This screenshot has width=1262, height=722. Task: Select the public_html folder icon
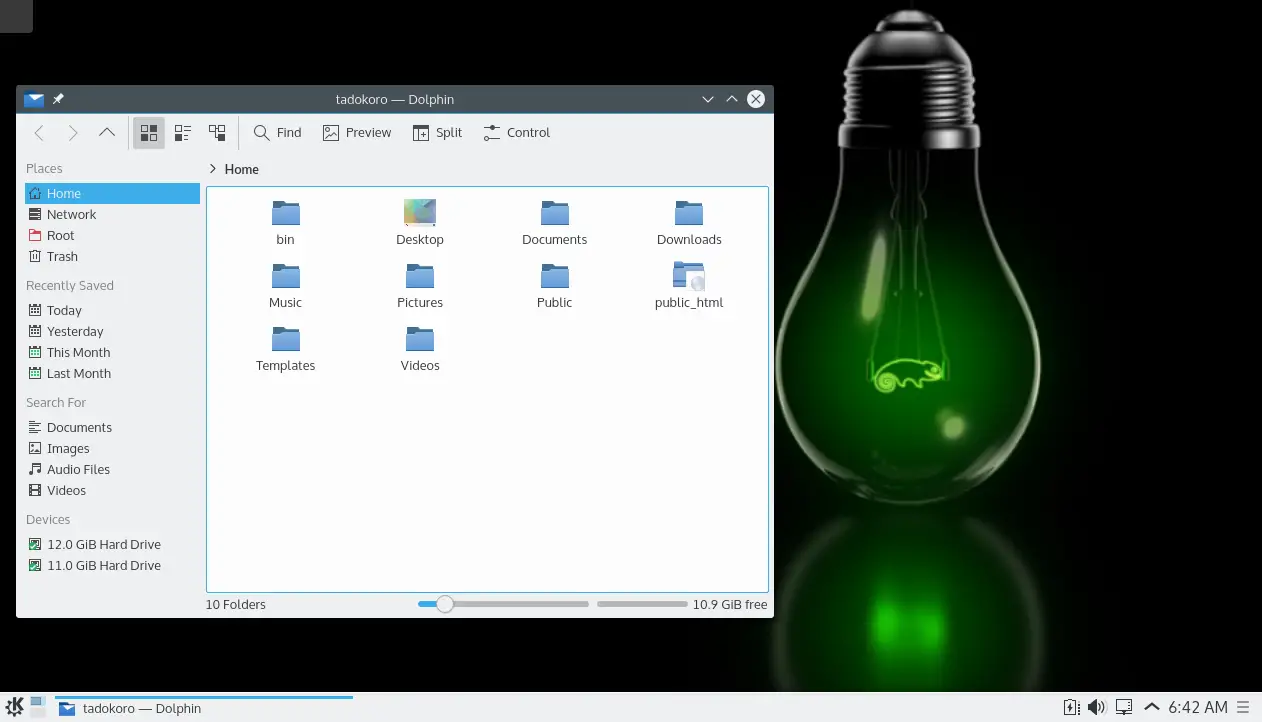tap(689, 276)
